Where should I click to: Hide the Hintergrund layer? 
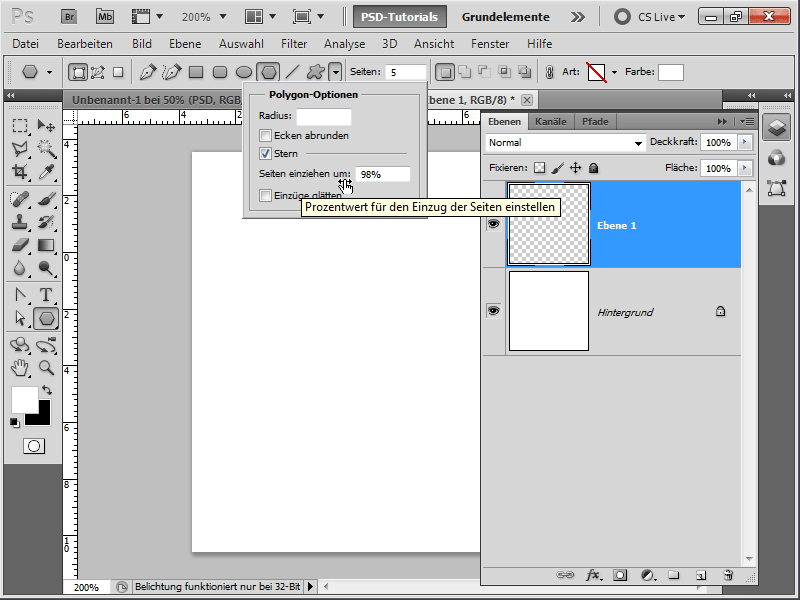pos(493,311)
